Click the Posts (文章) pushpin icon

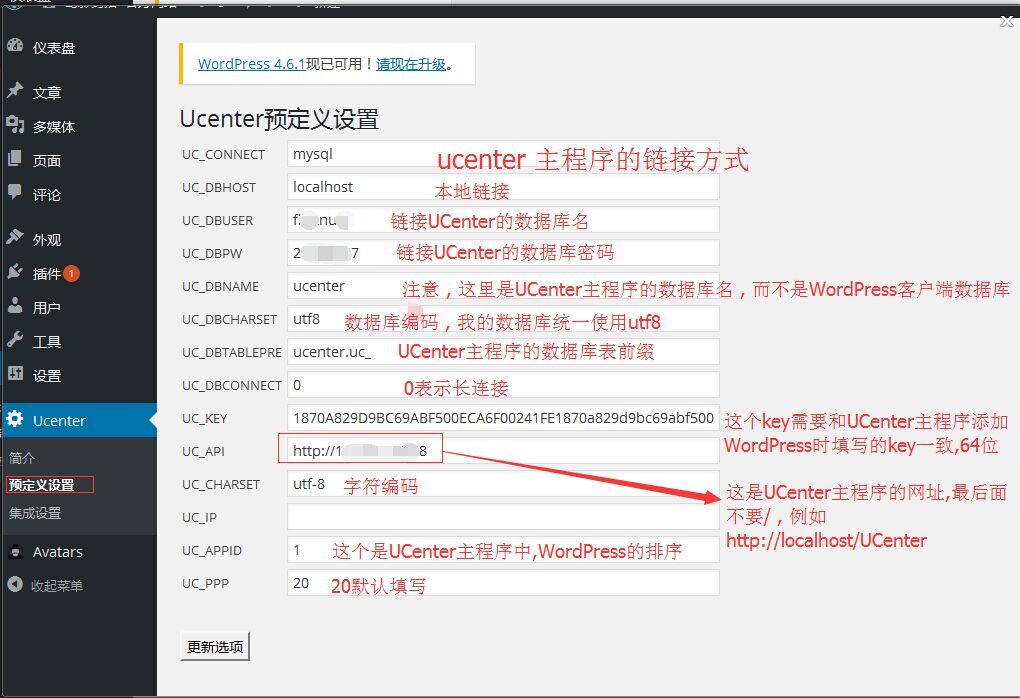(15, 90)
